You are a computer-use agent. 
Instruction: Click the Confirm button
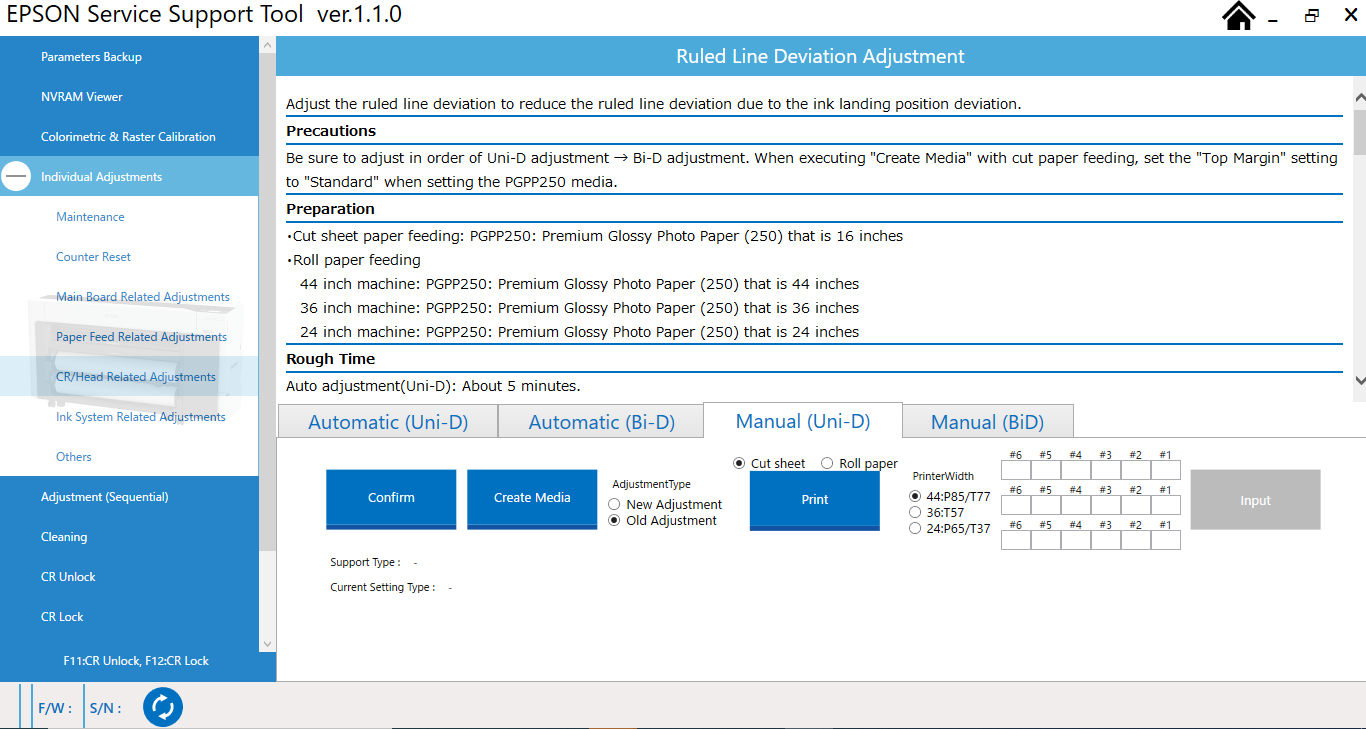point(391,499)
